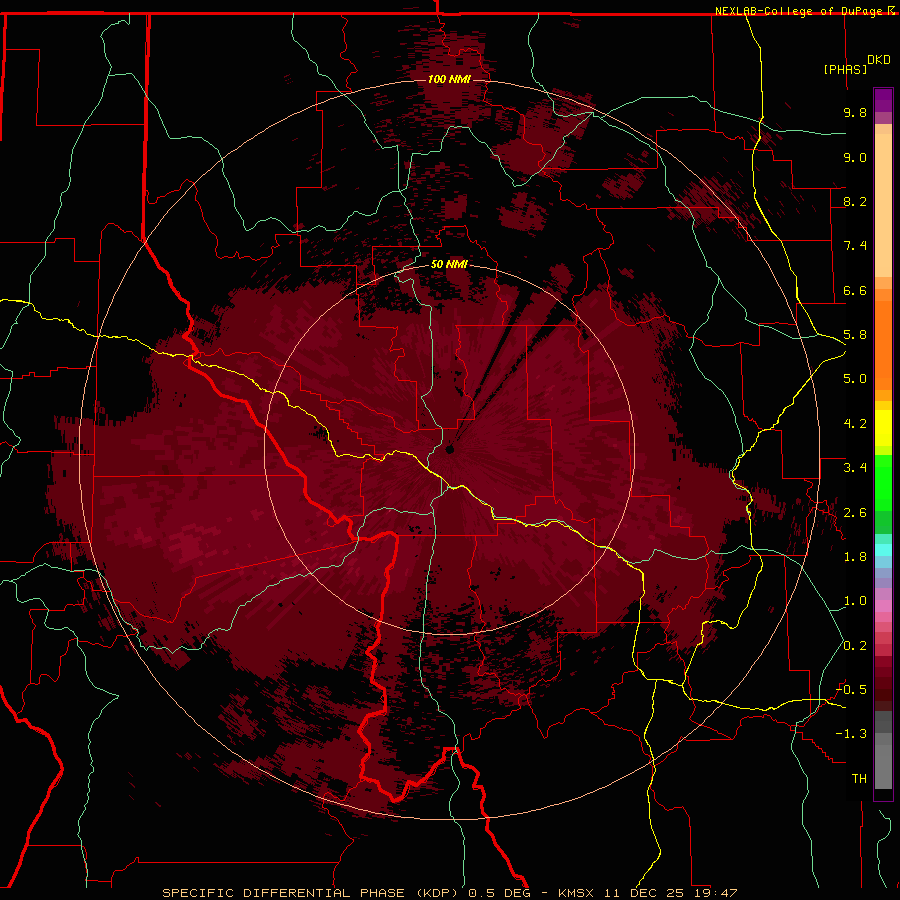This screenshot has height=900, width=900.
Task: Click the 100 NMI range ring label
Action: 449,79
